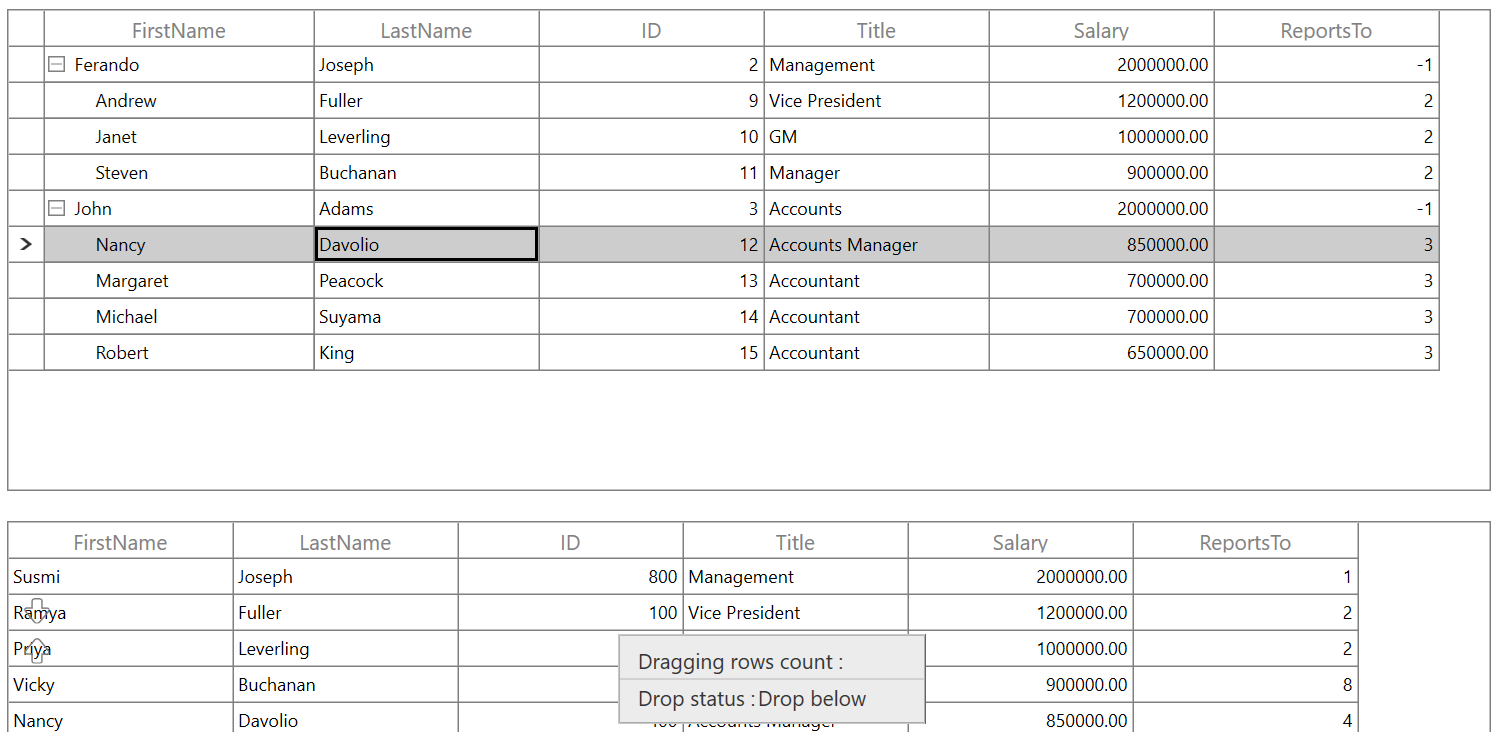Click the Title column header in the tree grid
The image size is (1500, 732).
click(x=877, y=30)
